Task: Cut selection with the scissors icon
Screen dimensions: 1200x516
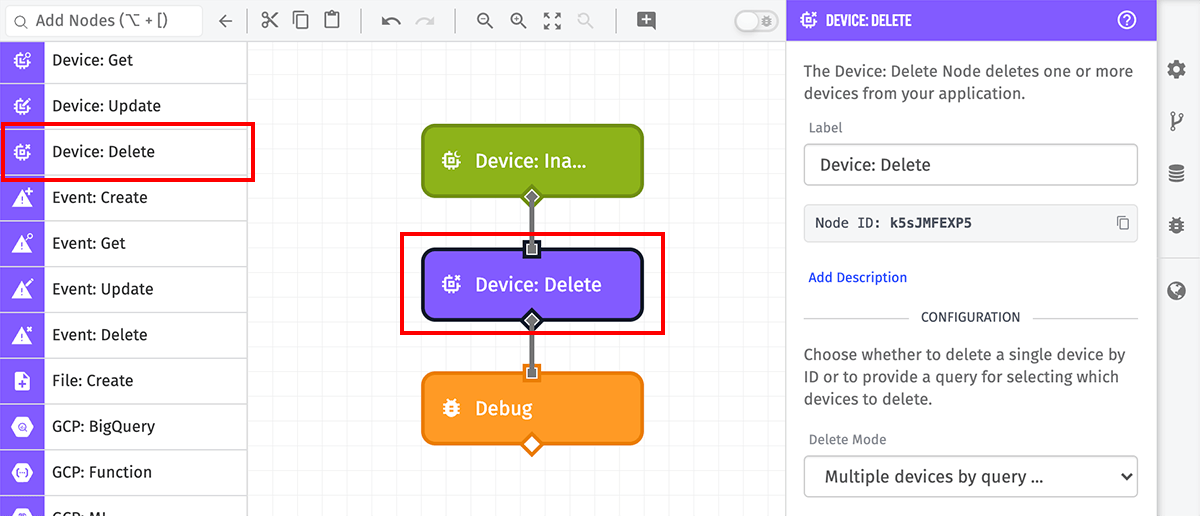Action: coord(269,20)
